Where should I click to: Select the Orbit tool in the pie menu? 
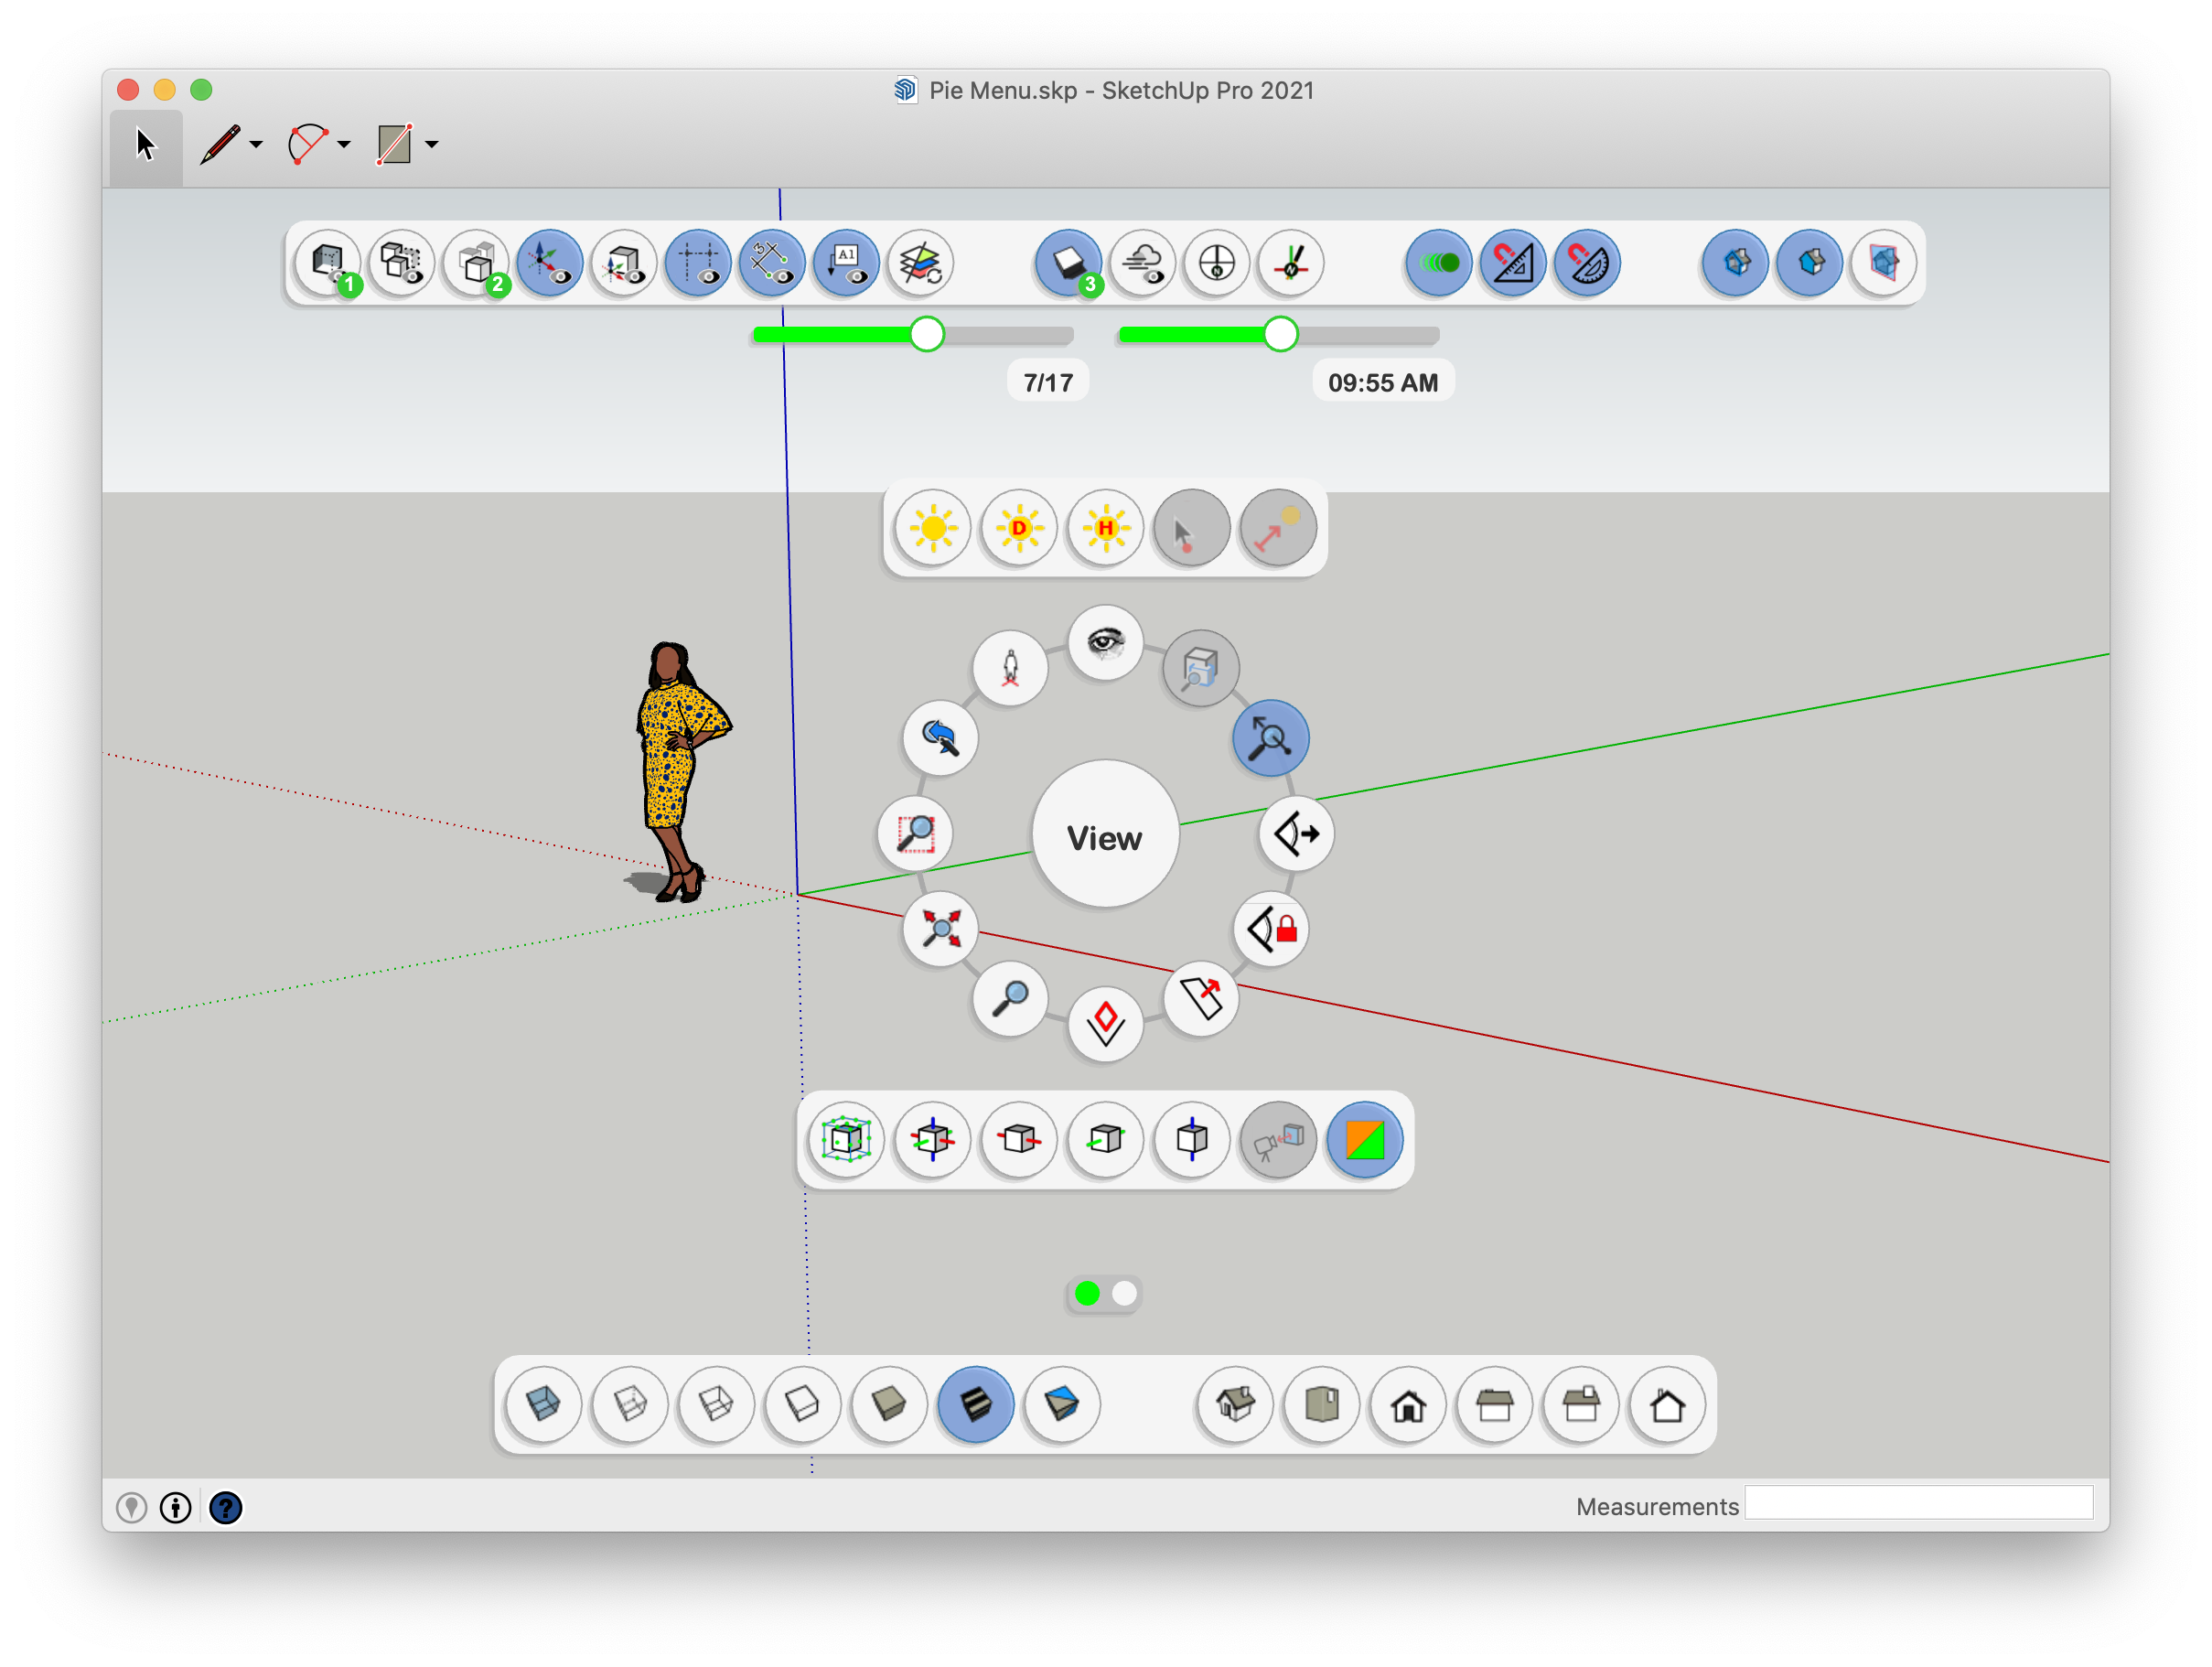point(940,738)
